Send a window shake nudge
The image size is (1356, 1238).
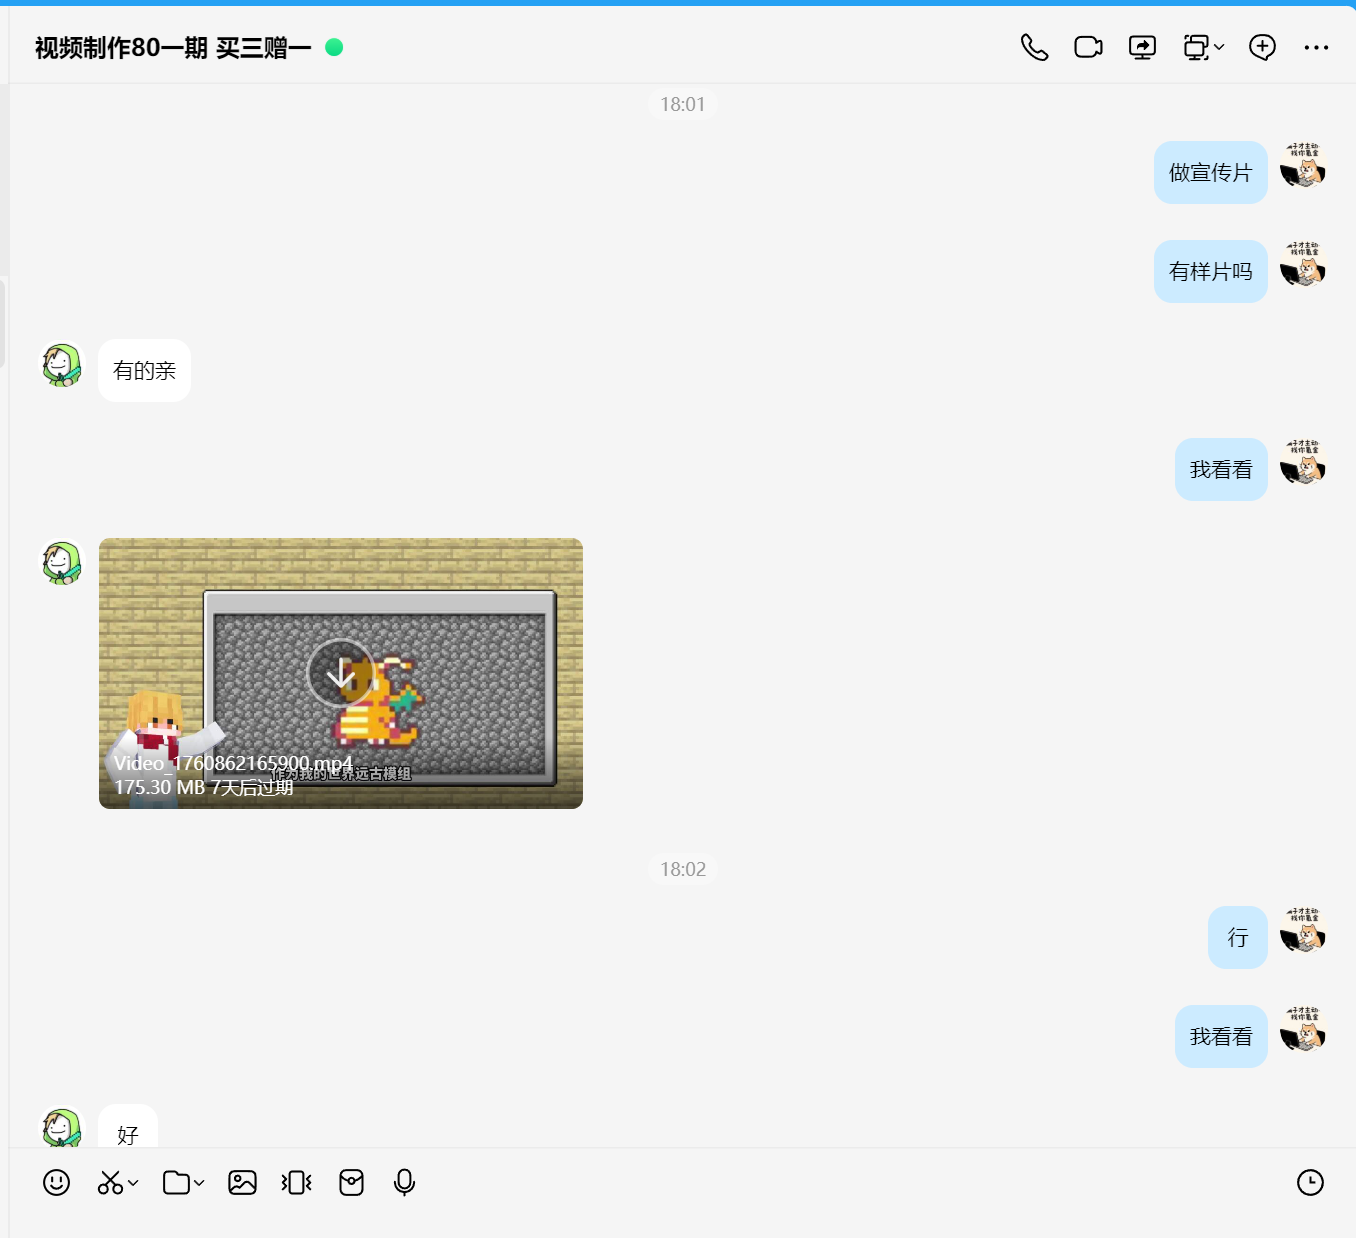(x=297, y=1183)
